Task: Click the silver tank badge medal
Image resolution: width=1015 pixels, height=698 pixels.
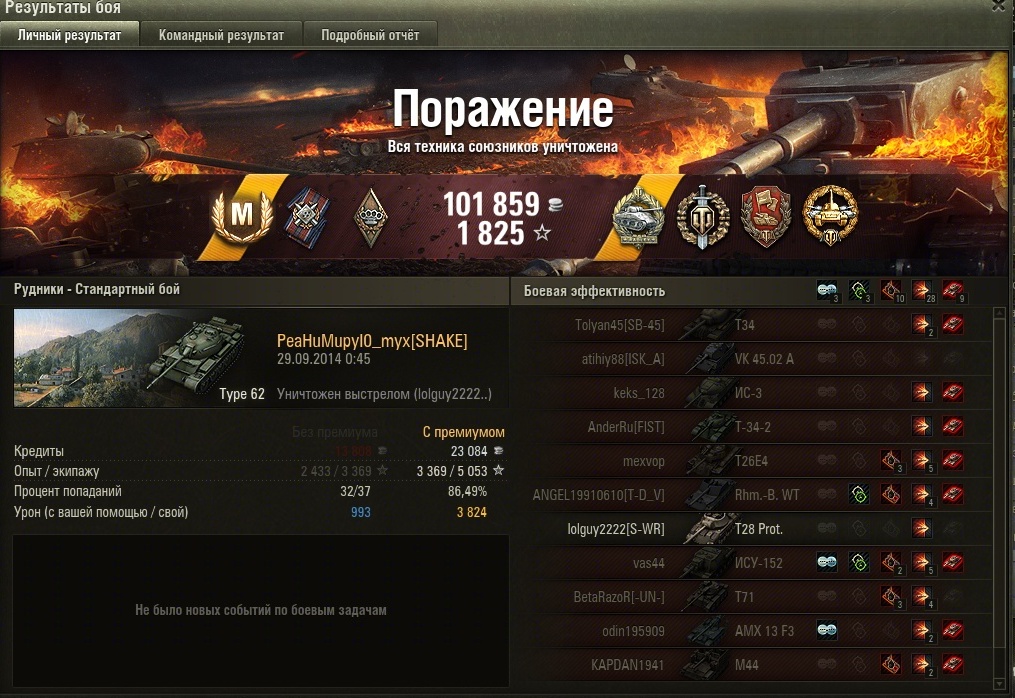Action: coord(639,216)
